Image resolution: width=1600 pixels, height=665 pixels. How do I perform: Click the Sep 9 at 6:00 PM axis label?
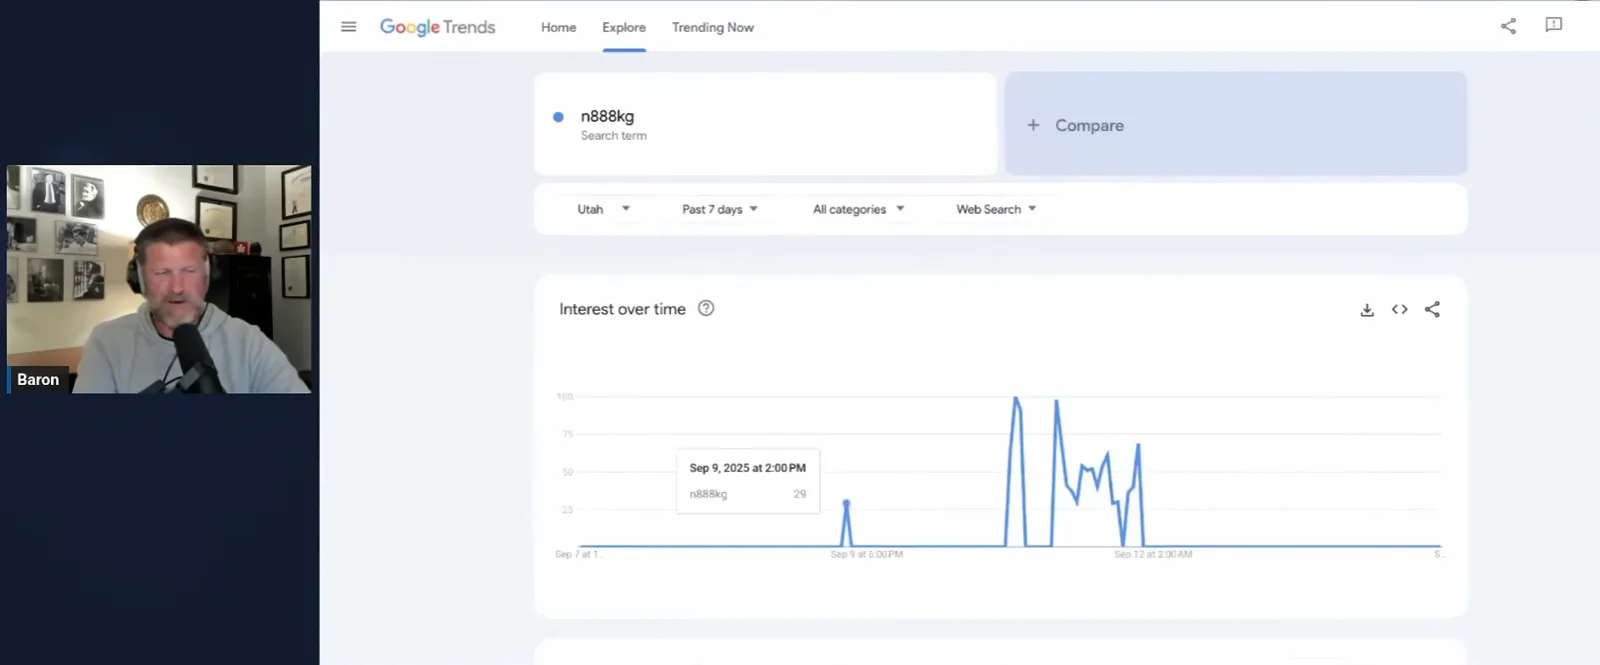click(x=866, y=554)
